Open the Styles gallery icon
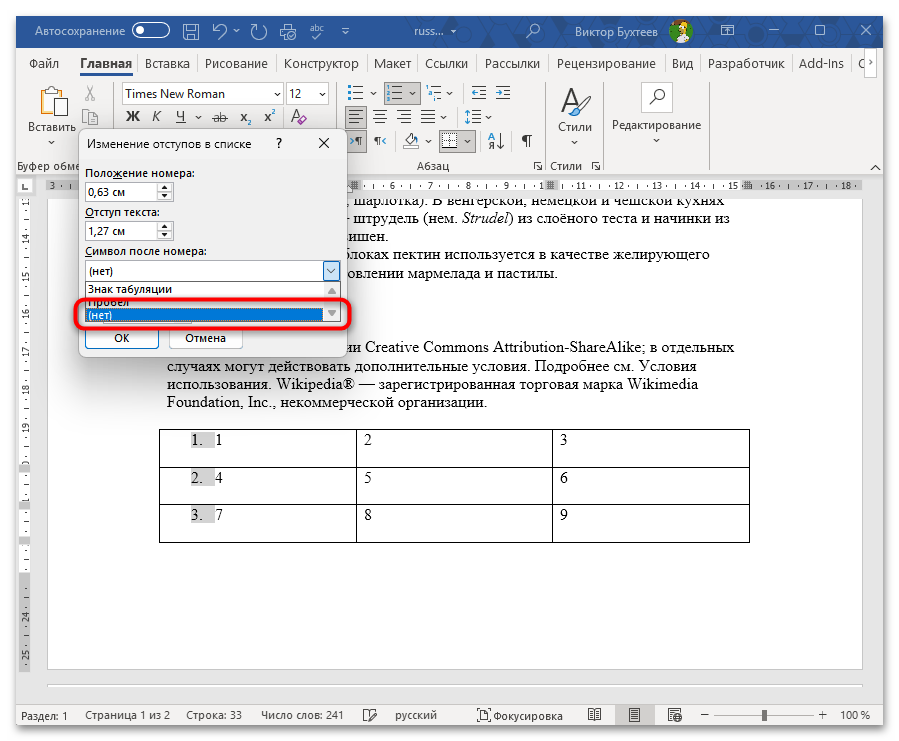Image resolution: width=899 pixels, height=741 pixels. (x=574, y=102)
